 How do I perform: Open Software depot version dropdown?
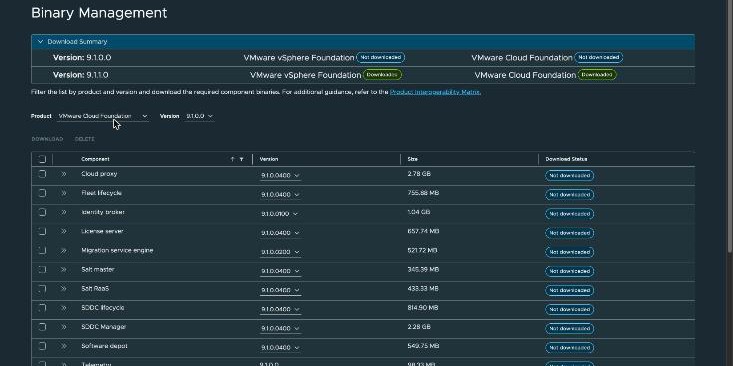point(280,348)
